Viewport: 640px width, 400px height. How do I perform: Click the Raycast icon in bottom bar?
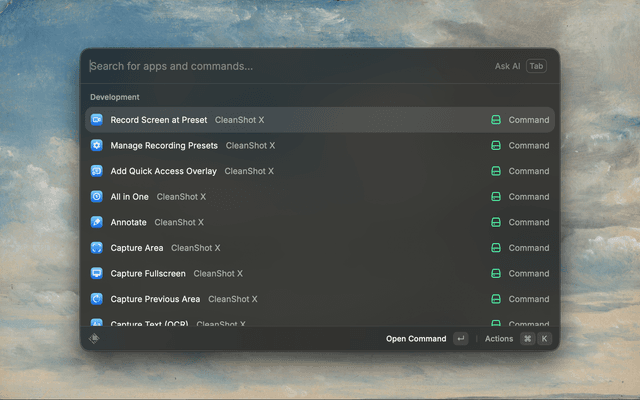click(94, 339)
